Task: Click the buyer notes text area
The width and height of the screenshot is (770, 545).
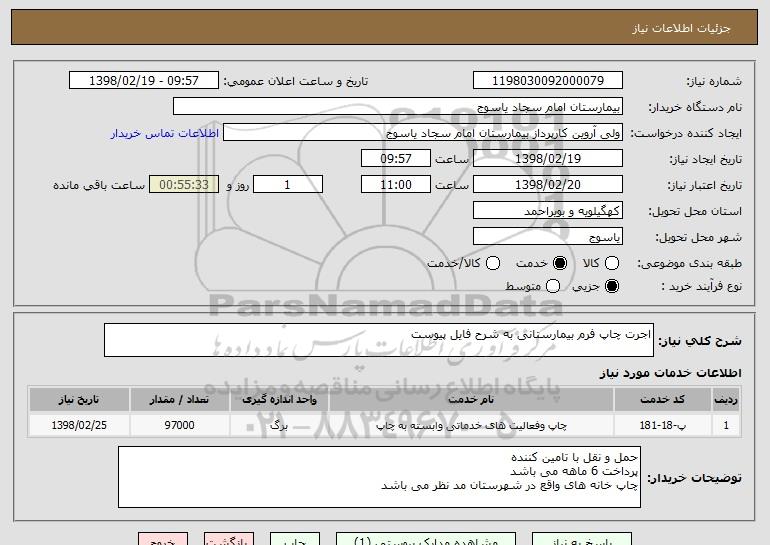Action: 379,477
